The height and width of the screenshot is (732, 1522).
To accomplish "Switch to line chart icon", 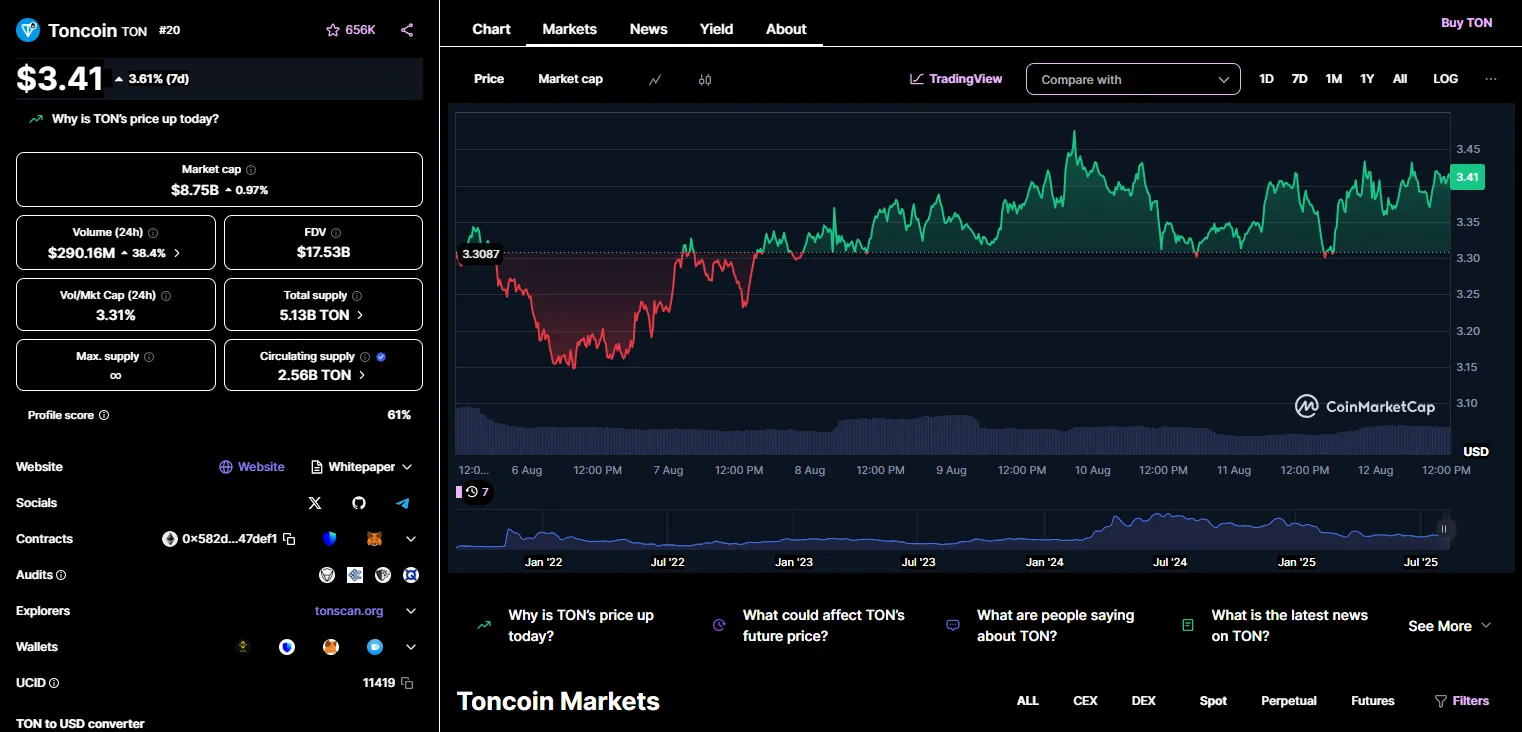I will pyautogui.click(x=655, y=80).
